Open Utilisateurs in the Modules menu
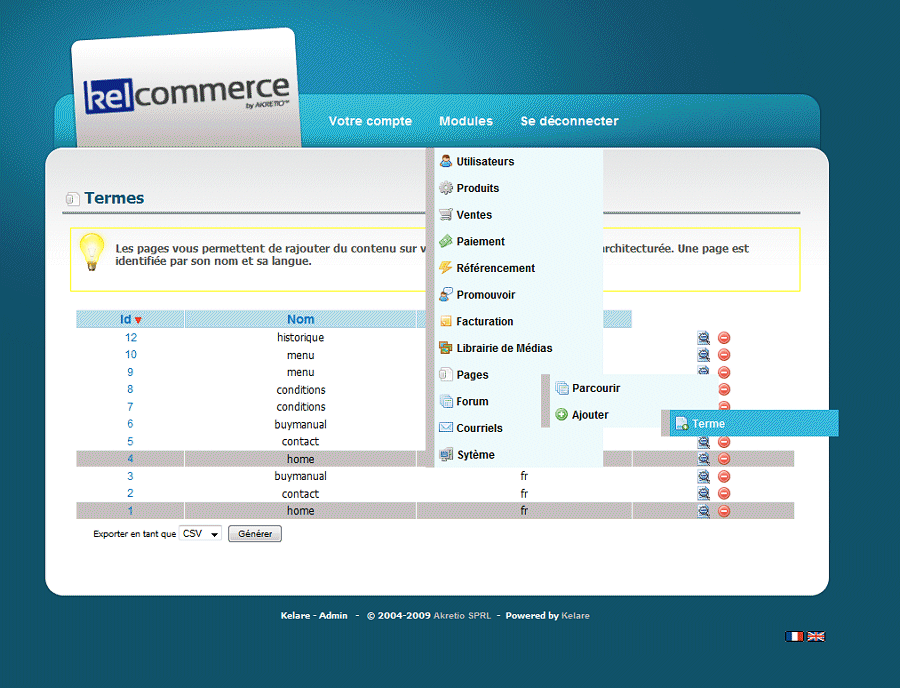The height and width of the screenshot is (688, 900). point(485,162)
